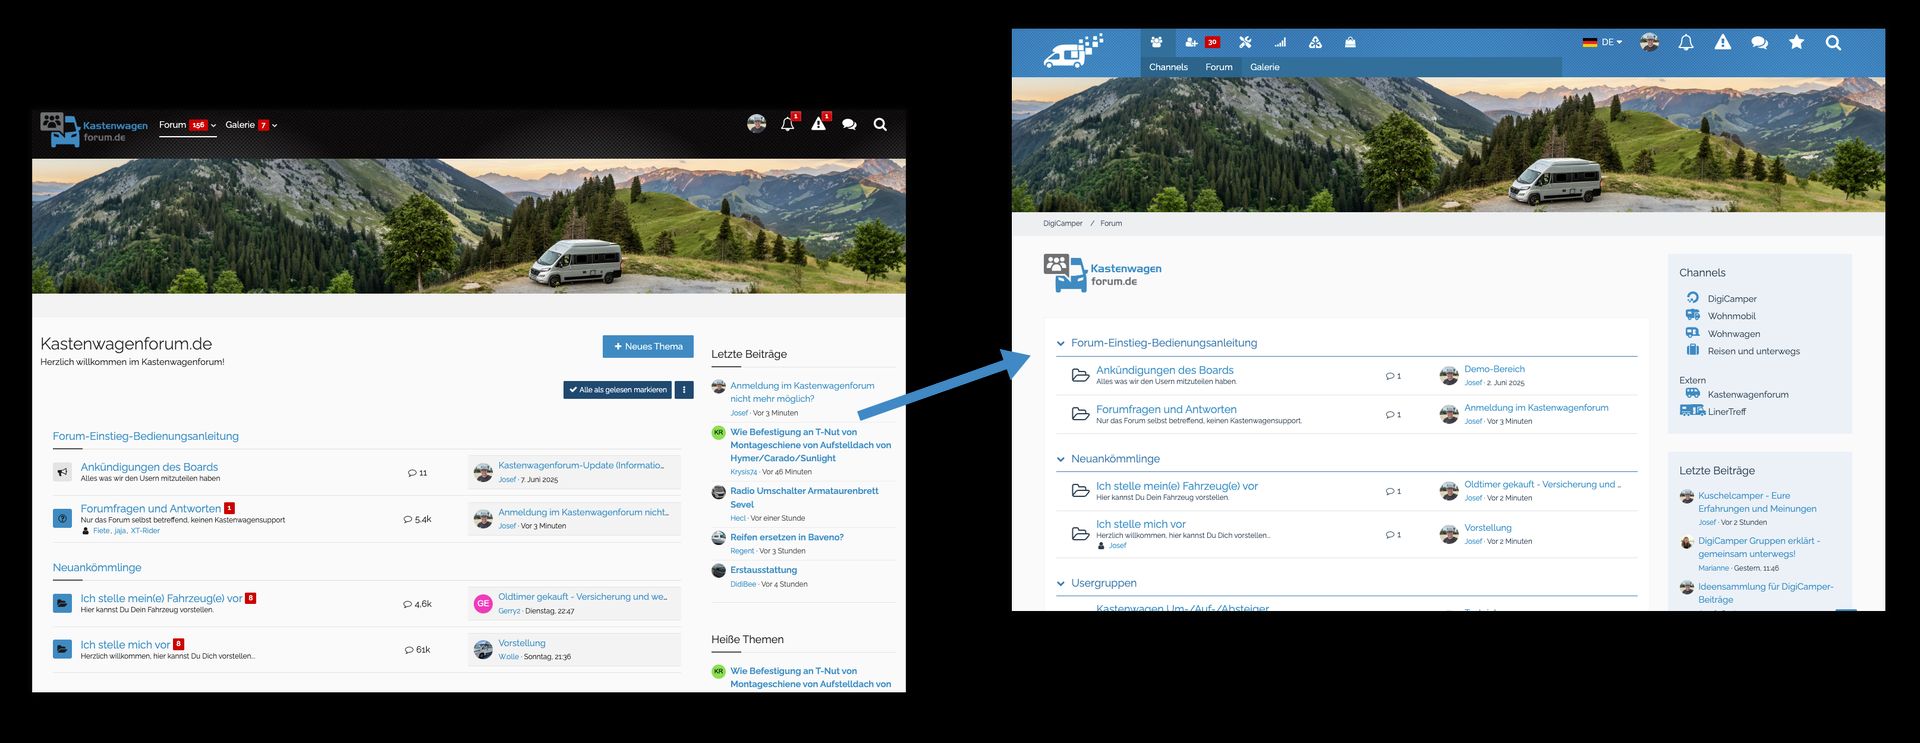The image size is (1920, 743).
Task: Open Demo-Bereich latest post link
Action: pos(1494,369)
